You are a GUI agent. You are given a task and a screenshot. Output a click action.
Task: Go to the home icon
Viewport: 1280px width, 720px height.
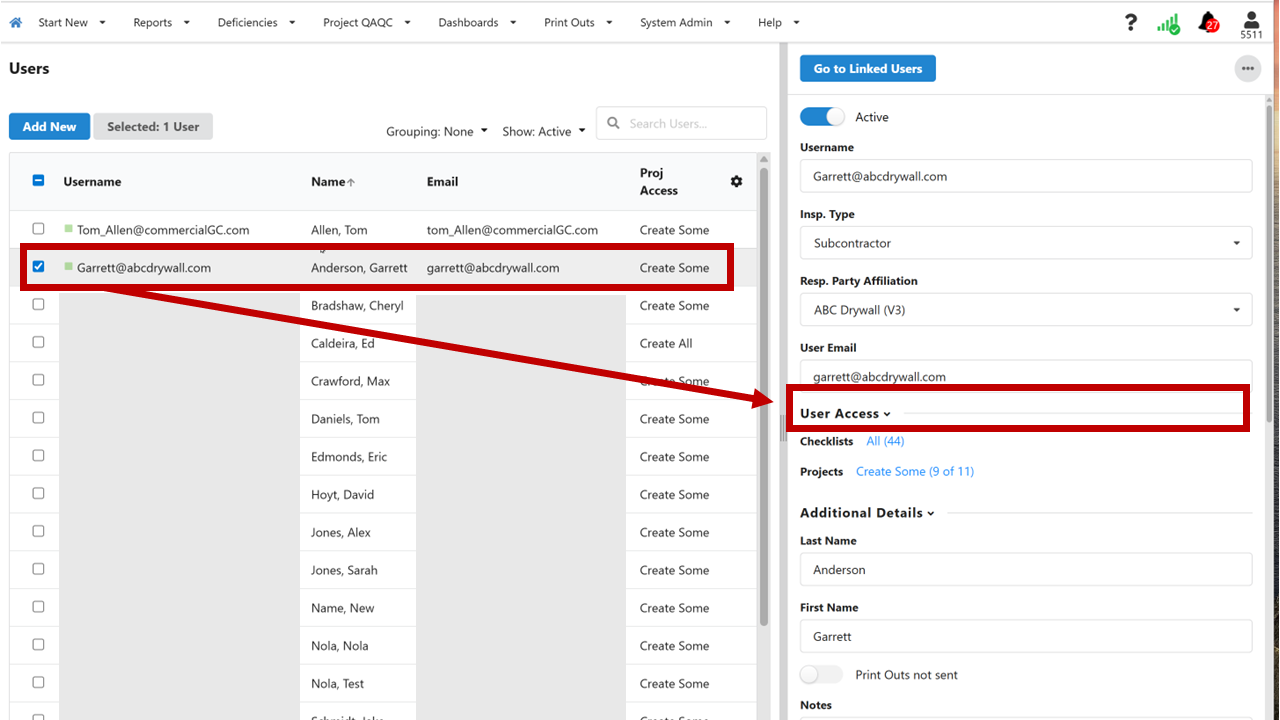(x=16, y=22)
